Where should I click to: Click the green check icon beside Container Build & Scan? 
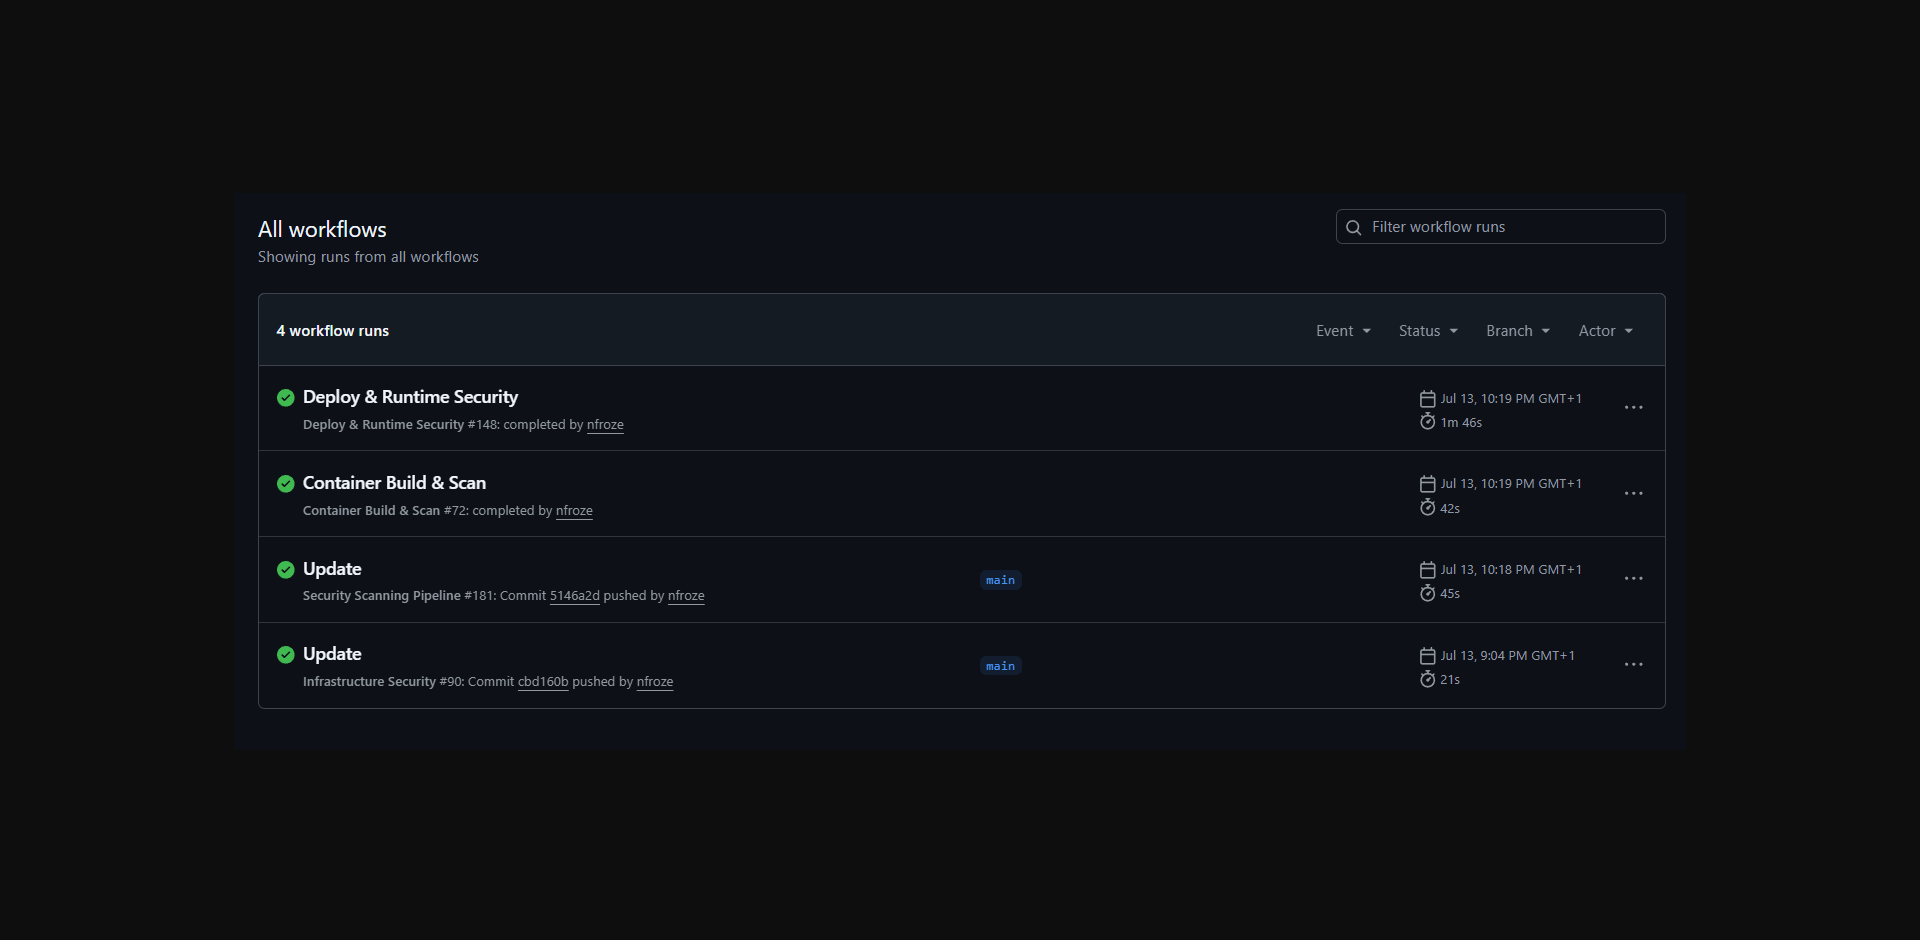pos(285,484)
